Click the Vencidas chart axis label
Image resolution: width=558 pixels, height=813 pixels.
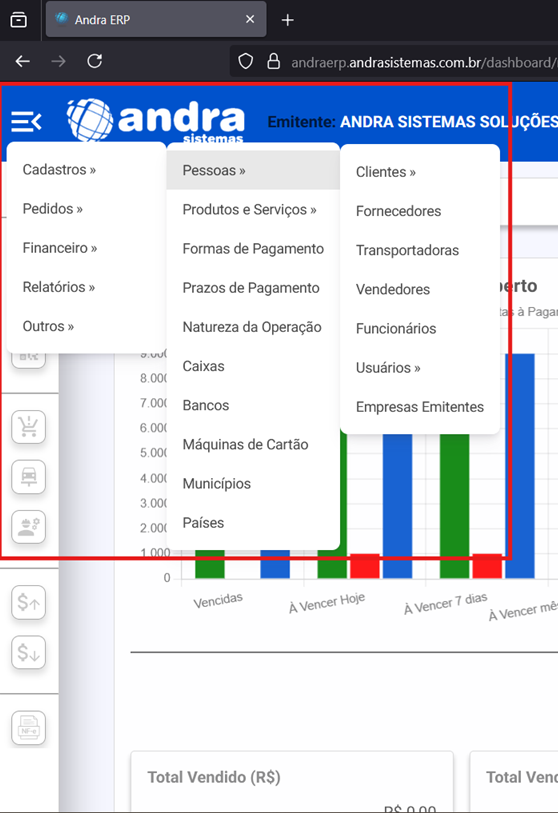click(x=218, y=600)
